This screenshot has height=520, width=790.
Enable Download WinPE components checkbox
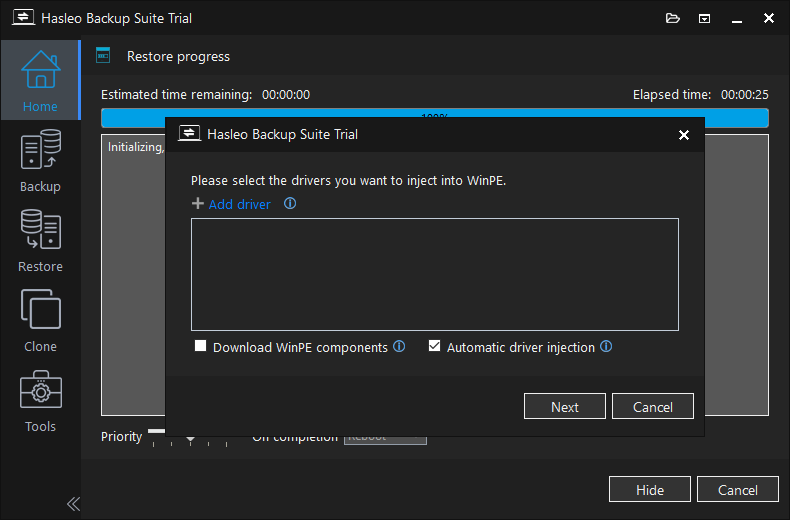pos(201,346)
